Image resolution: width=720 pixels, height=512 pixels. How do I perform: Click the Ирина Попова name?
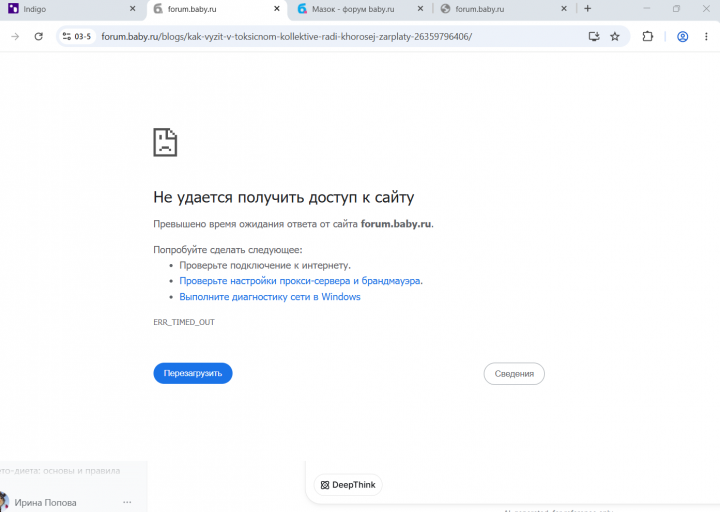point(45,503)
